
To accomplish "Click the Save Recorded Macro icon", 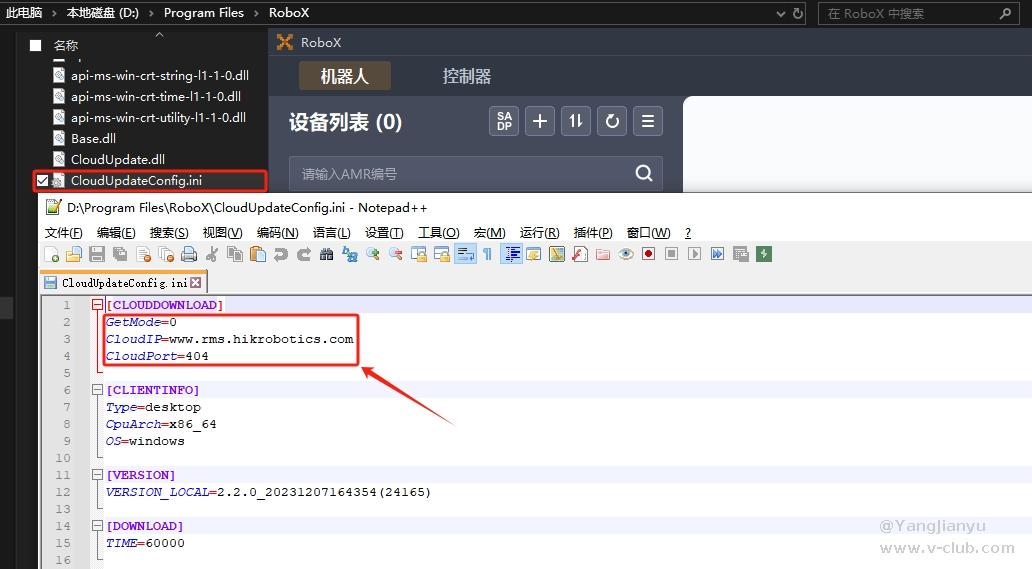I will 740,254.
